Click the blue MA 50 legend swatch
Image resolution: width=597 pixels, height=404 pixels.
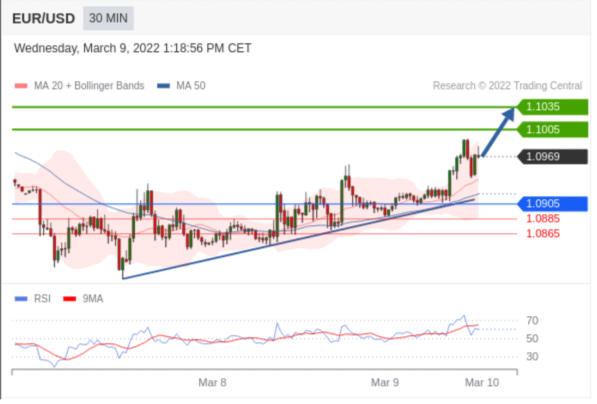[x=164, y=86]
